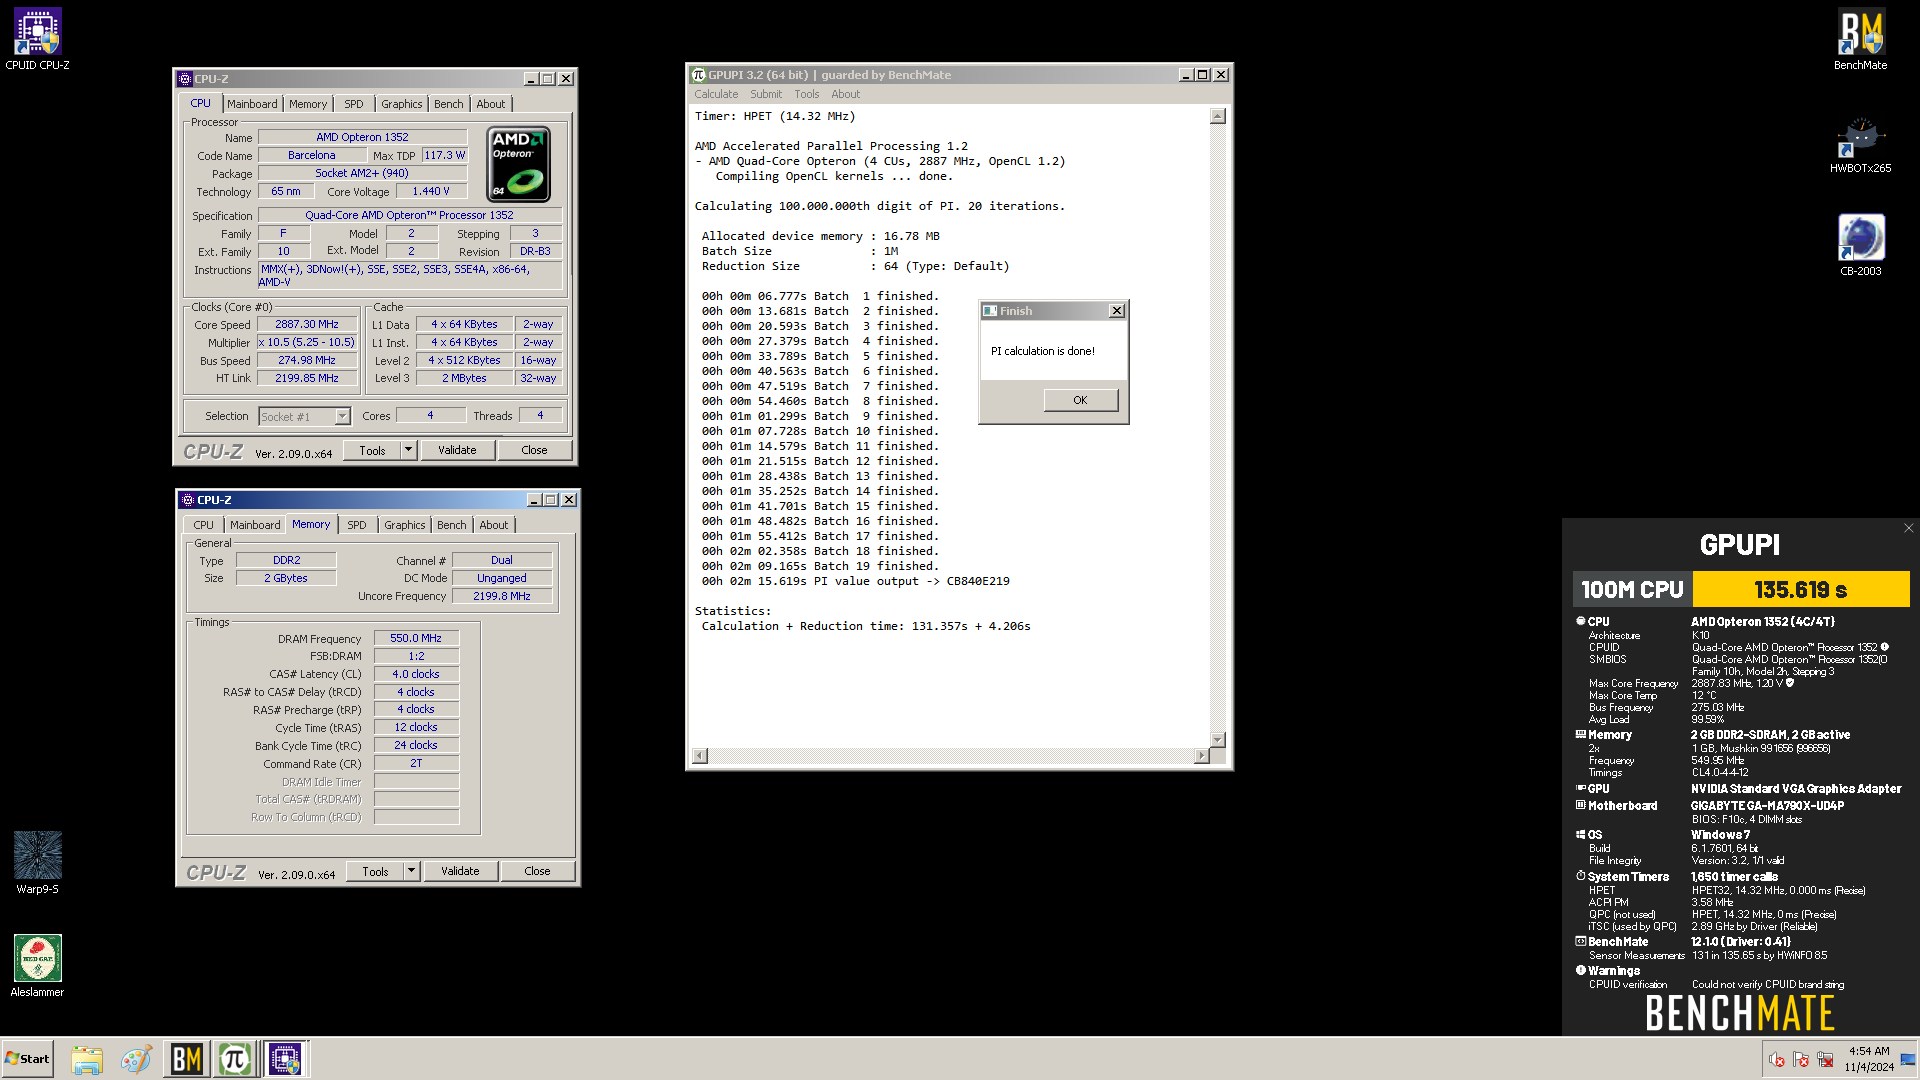This screenshot has width=1920, height=1080.
Task: Switch to CPU-Z in the taskbar
Action: coord(285,1059)
